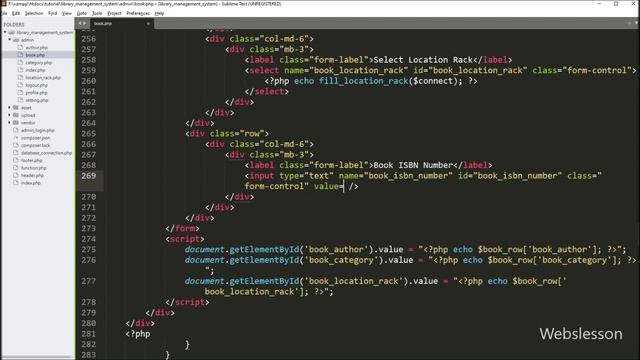This screenshot has width=640, height=360.
Task: Open the Find menu
Action: tap(52, 13)
